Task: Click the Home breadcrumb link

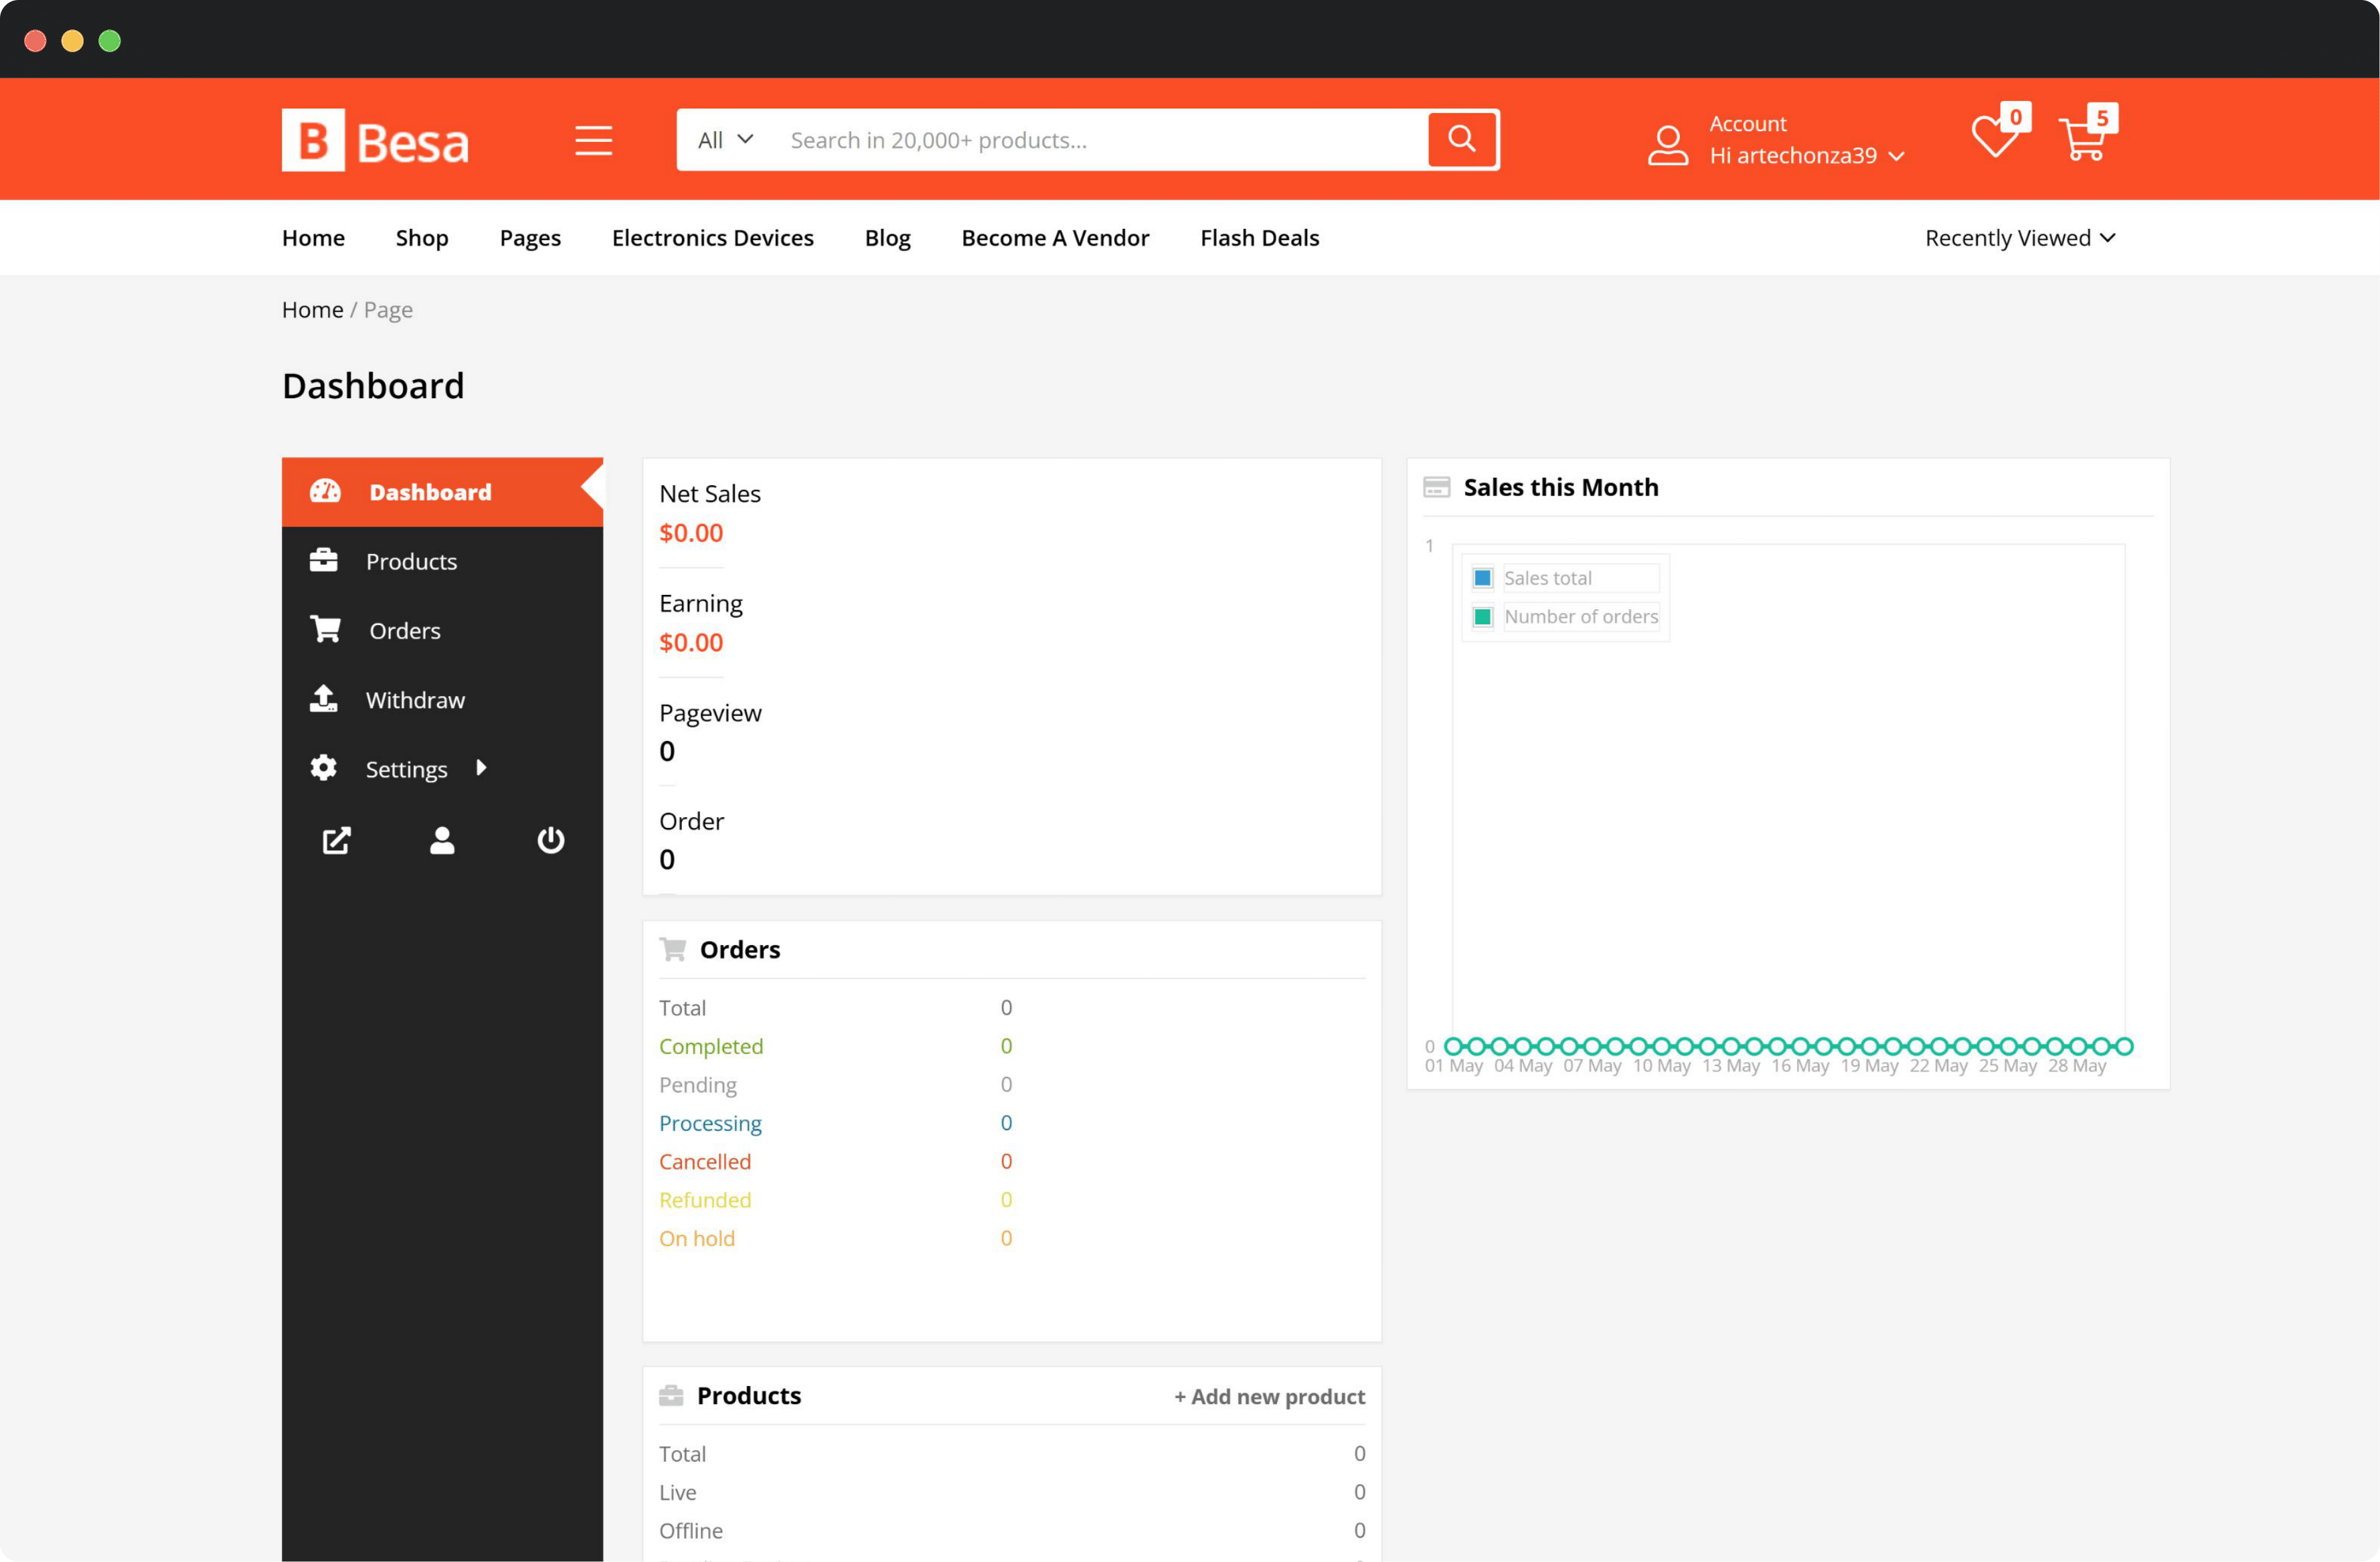Action: pyautogui.click(x=312, y=310)
